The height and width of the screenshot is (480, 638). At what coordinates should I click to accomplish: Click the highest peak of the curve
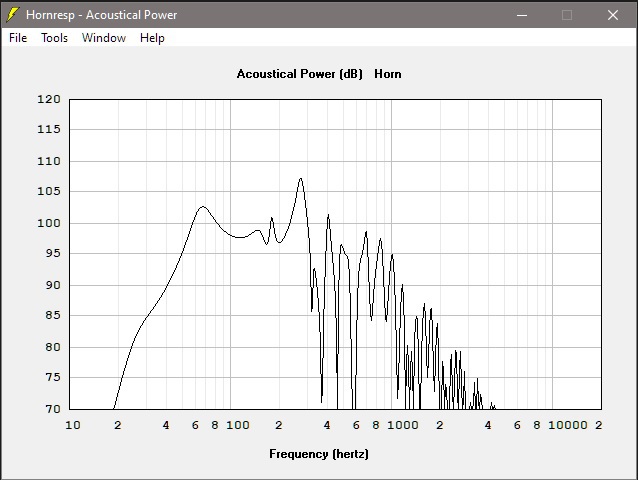point(301,179)
